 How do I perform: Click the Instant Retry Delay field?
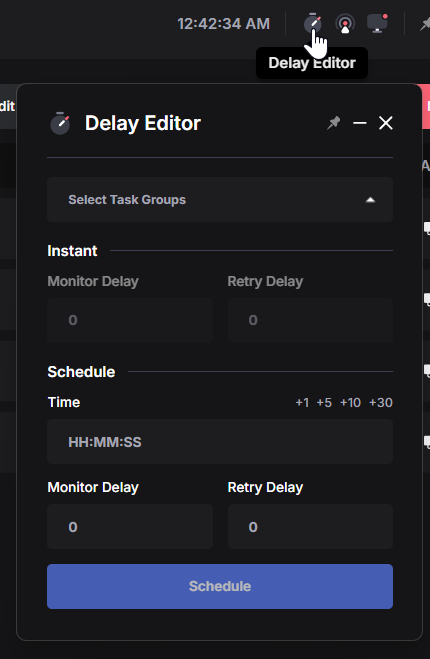(x=310, y=320)
